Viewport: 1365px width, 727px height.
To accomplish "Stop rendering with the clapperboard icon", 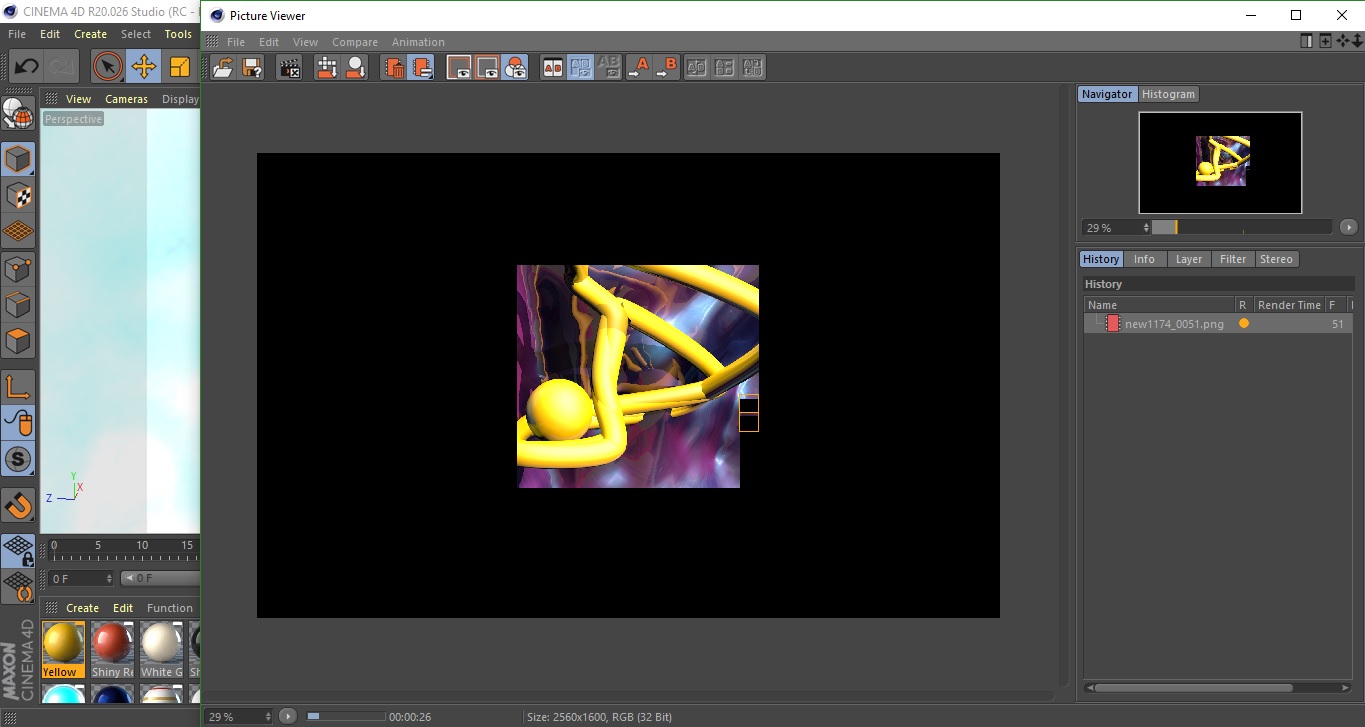I will coord(289,67).
